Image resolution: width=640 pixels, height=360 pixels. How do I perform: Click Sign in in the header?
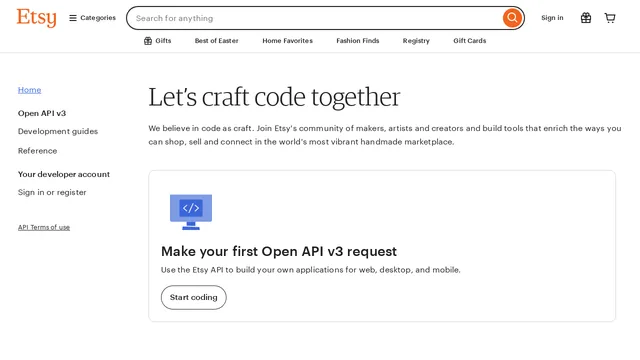tap(552, 18)
